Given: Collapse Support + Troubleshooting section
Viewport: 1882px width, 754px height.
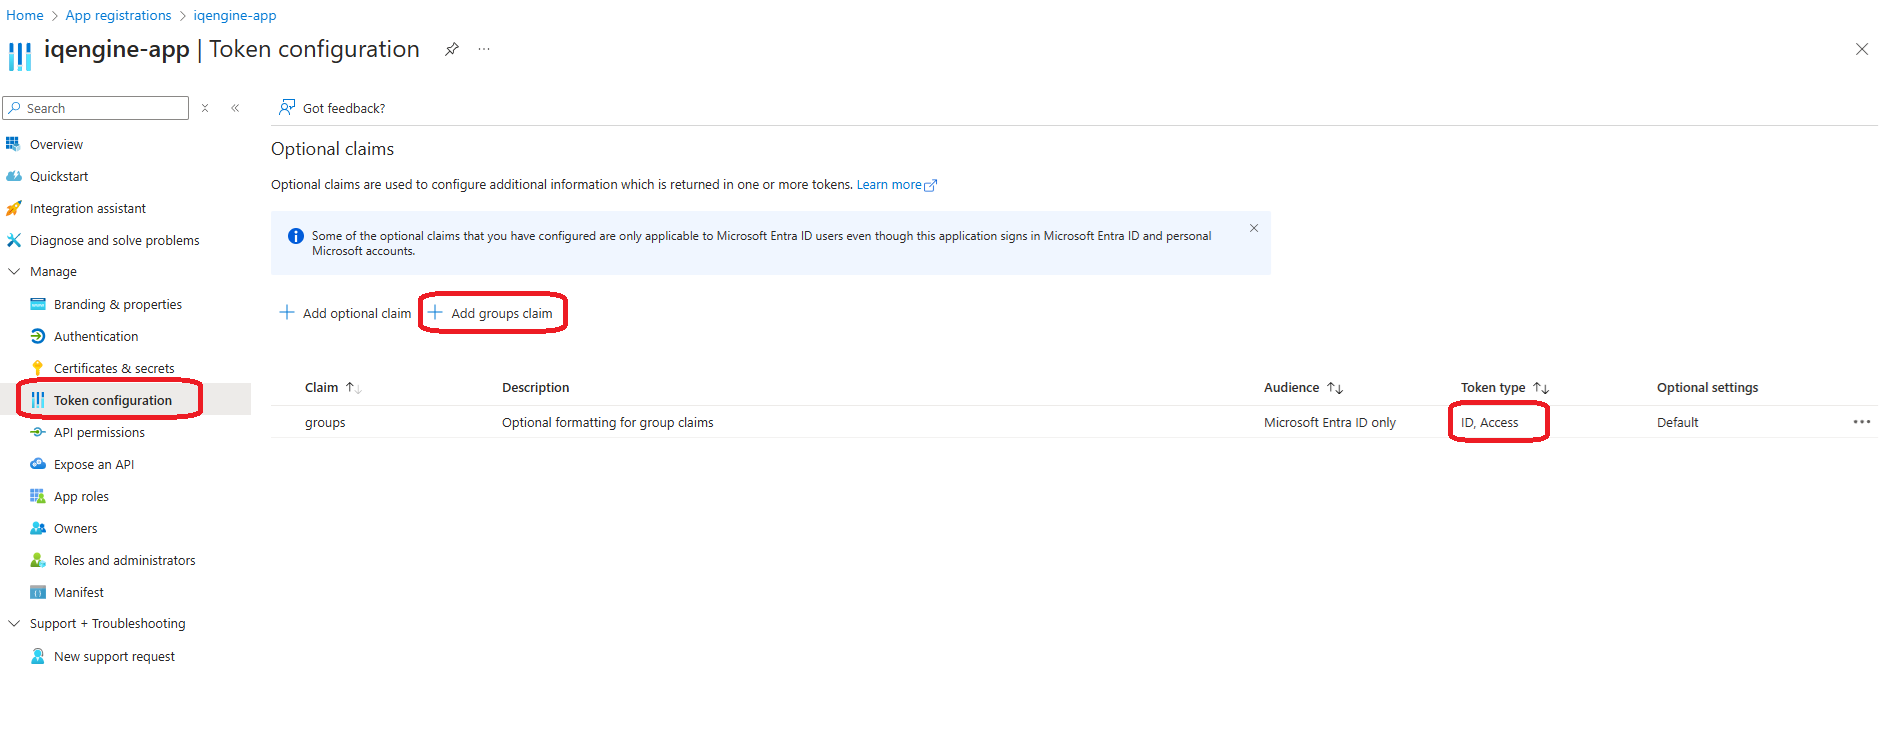Looking at the screenshot, I should [14, 623].
